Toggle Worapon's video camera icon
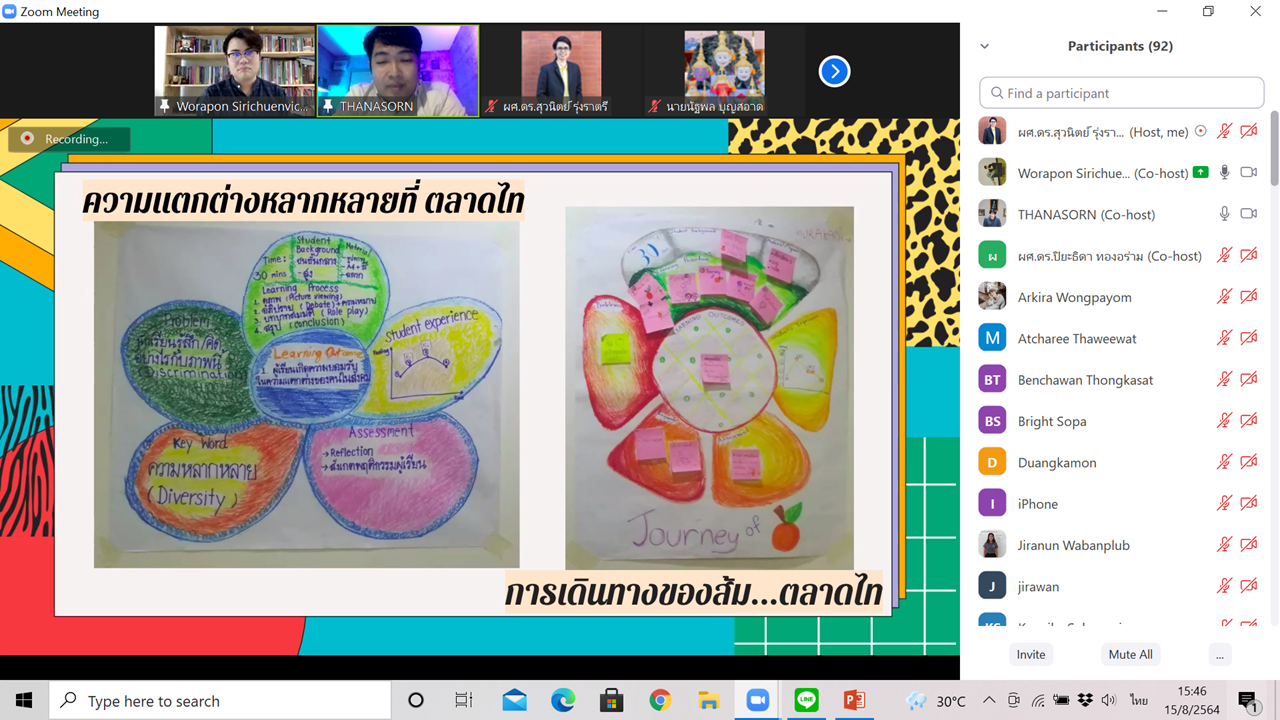1280x720 pixels. [x=1248, y=173]
